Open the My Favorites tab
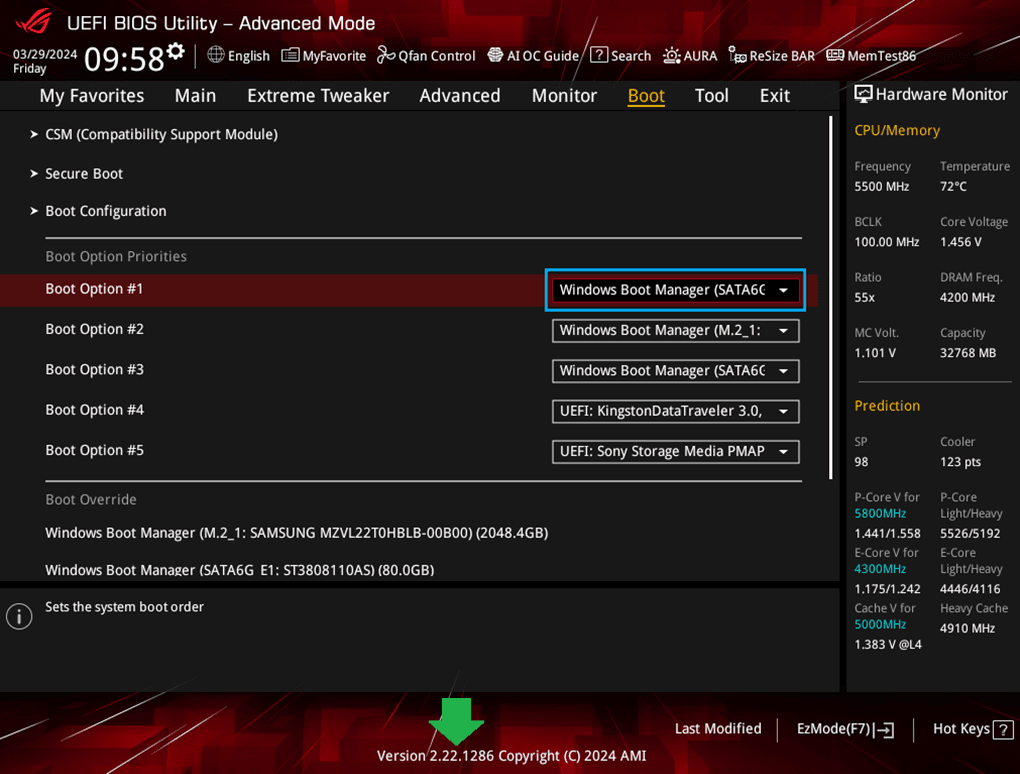The image size is (1020, 774). click(x=92, y=96)
